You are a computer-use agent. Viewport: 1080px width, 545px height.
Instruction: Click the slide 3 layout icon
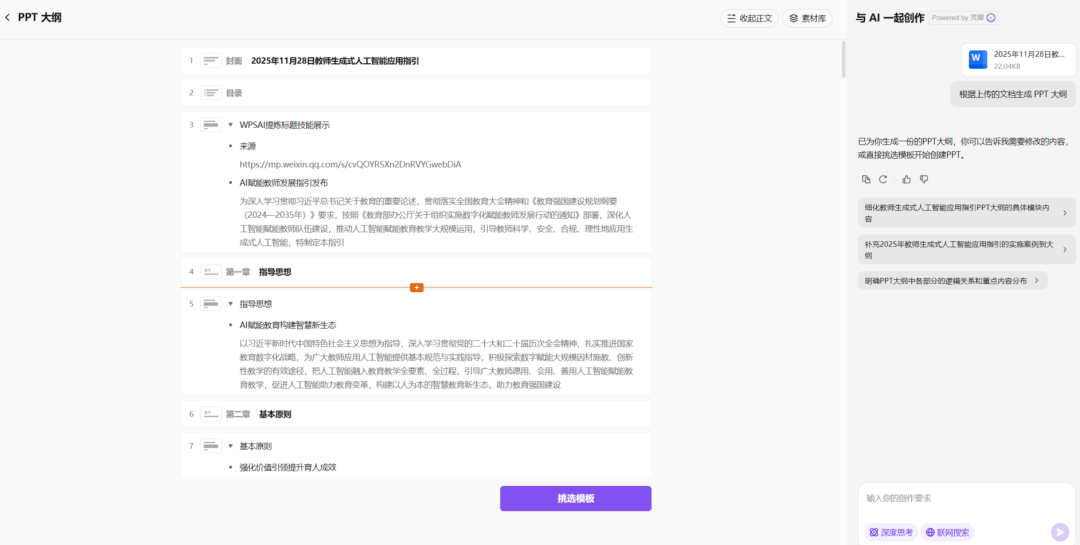click(x=211, y=125)
